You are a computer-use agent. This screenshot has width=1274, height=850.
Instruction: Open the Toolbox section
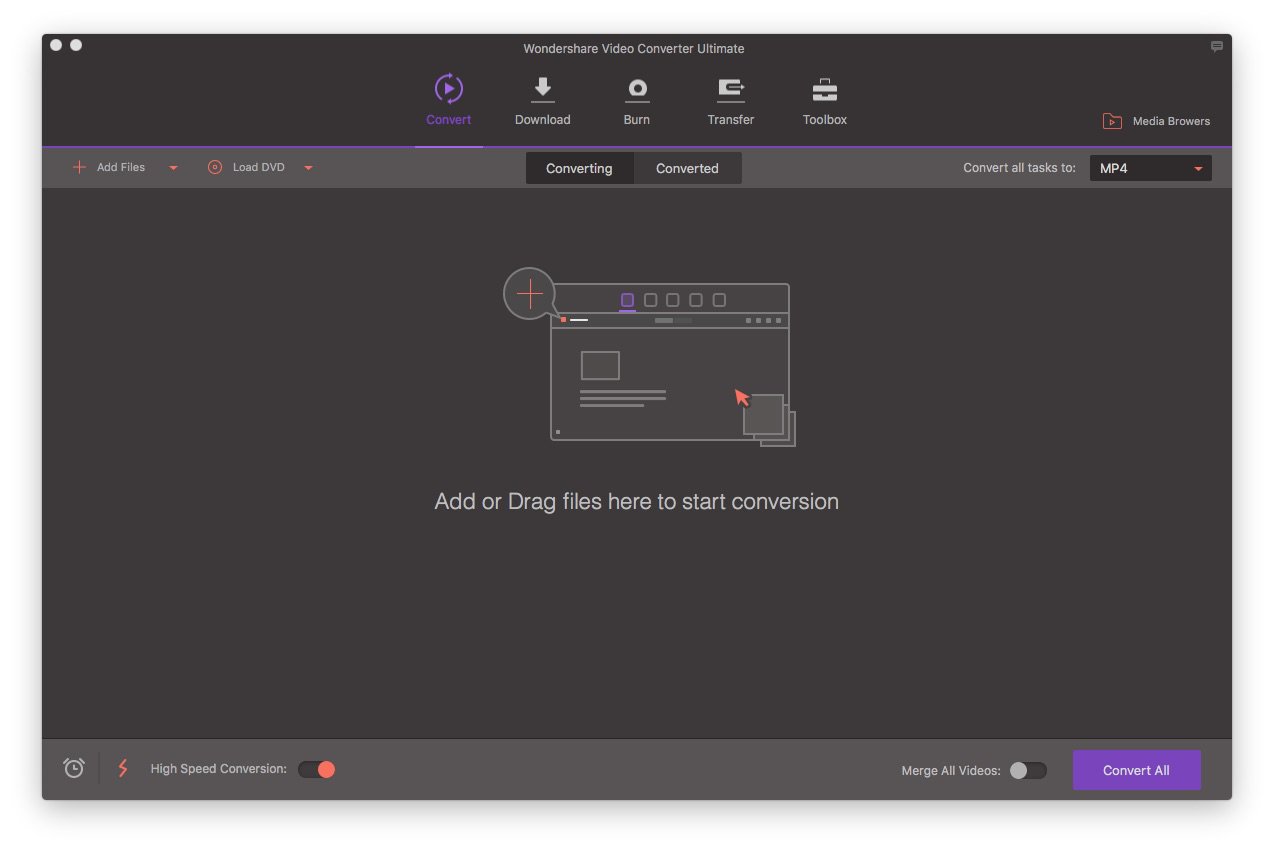click(x=823, y=100)
